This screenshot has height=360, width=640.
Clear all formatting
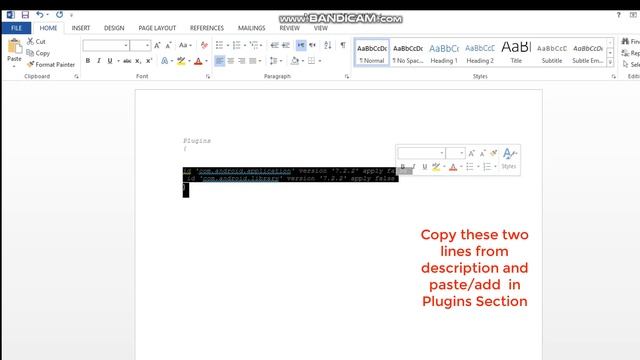coord(204,45)
